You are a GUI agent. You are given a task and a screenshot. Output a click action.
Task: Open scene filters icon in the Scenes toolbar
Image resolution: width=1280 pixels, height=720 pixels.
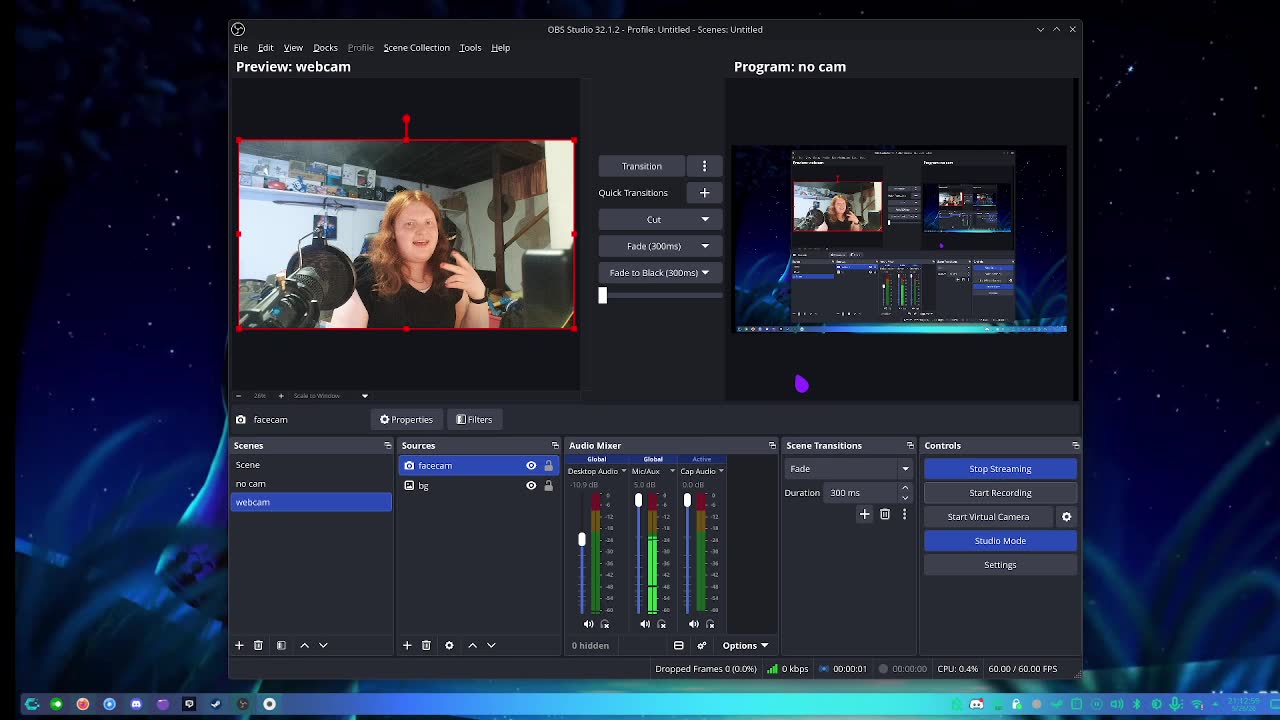(281, 645)
